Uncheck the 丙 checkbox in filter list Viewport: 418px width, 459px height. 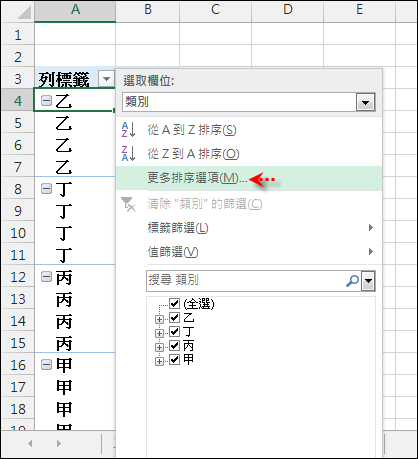pyautogui.click(x=174, y=346)
